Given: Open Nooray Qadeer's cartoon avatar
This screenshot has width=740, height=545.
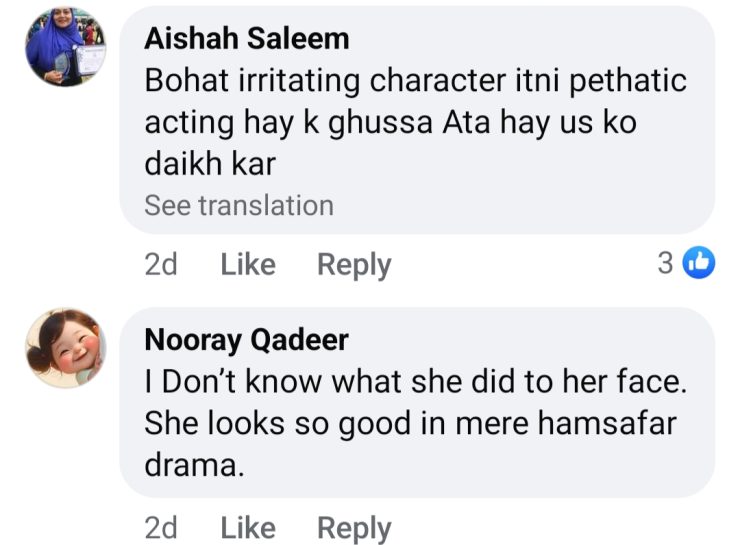Looking at the screenshot, I should click(65, 348).
